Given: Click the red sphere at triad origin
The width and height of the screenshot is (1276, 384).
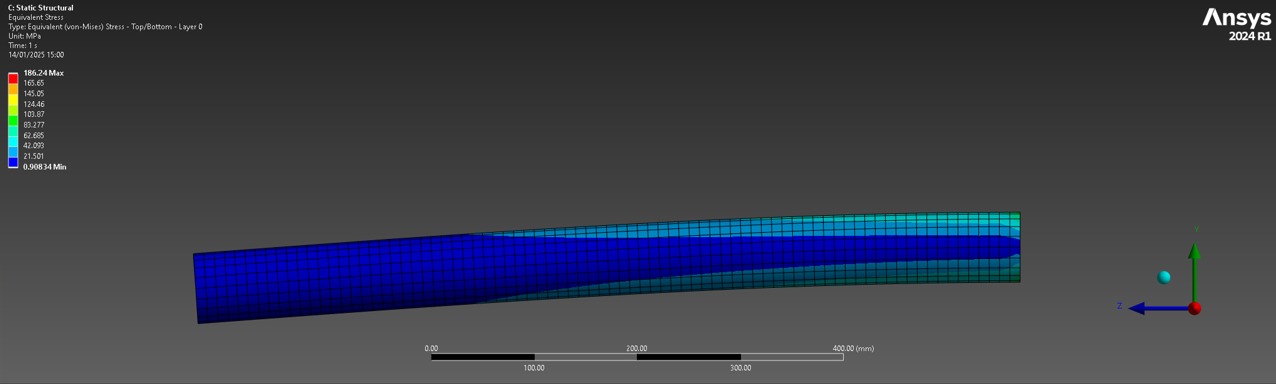Looking at the screenshot, I should pos(1194,309).
